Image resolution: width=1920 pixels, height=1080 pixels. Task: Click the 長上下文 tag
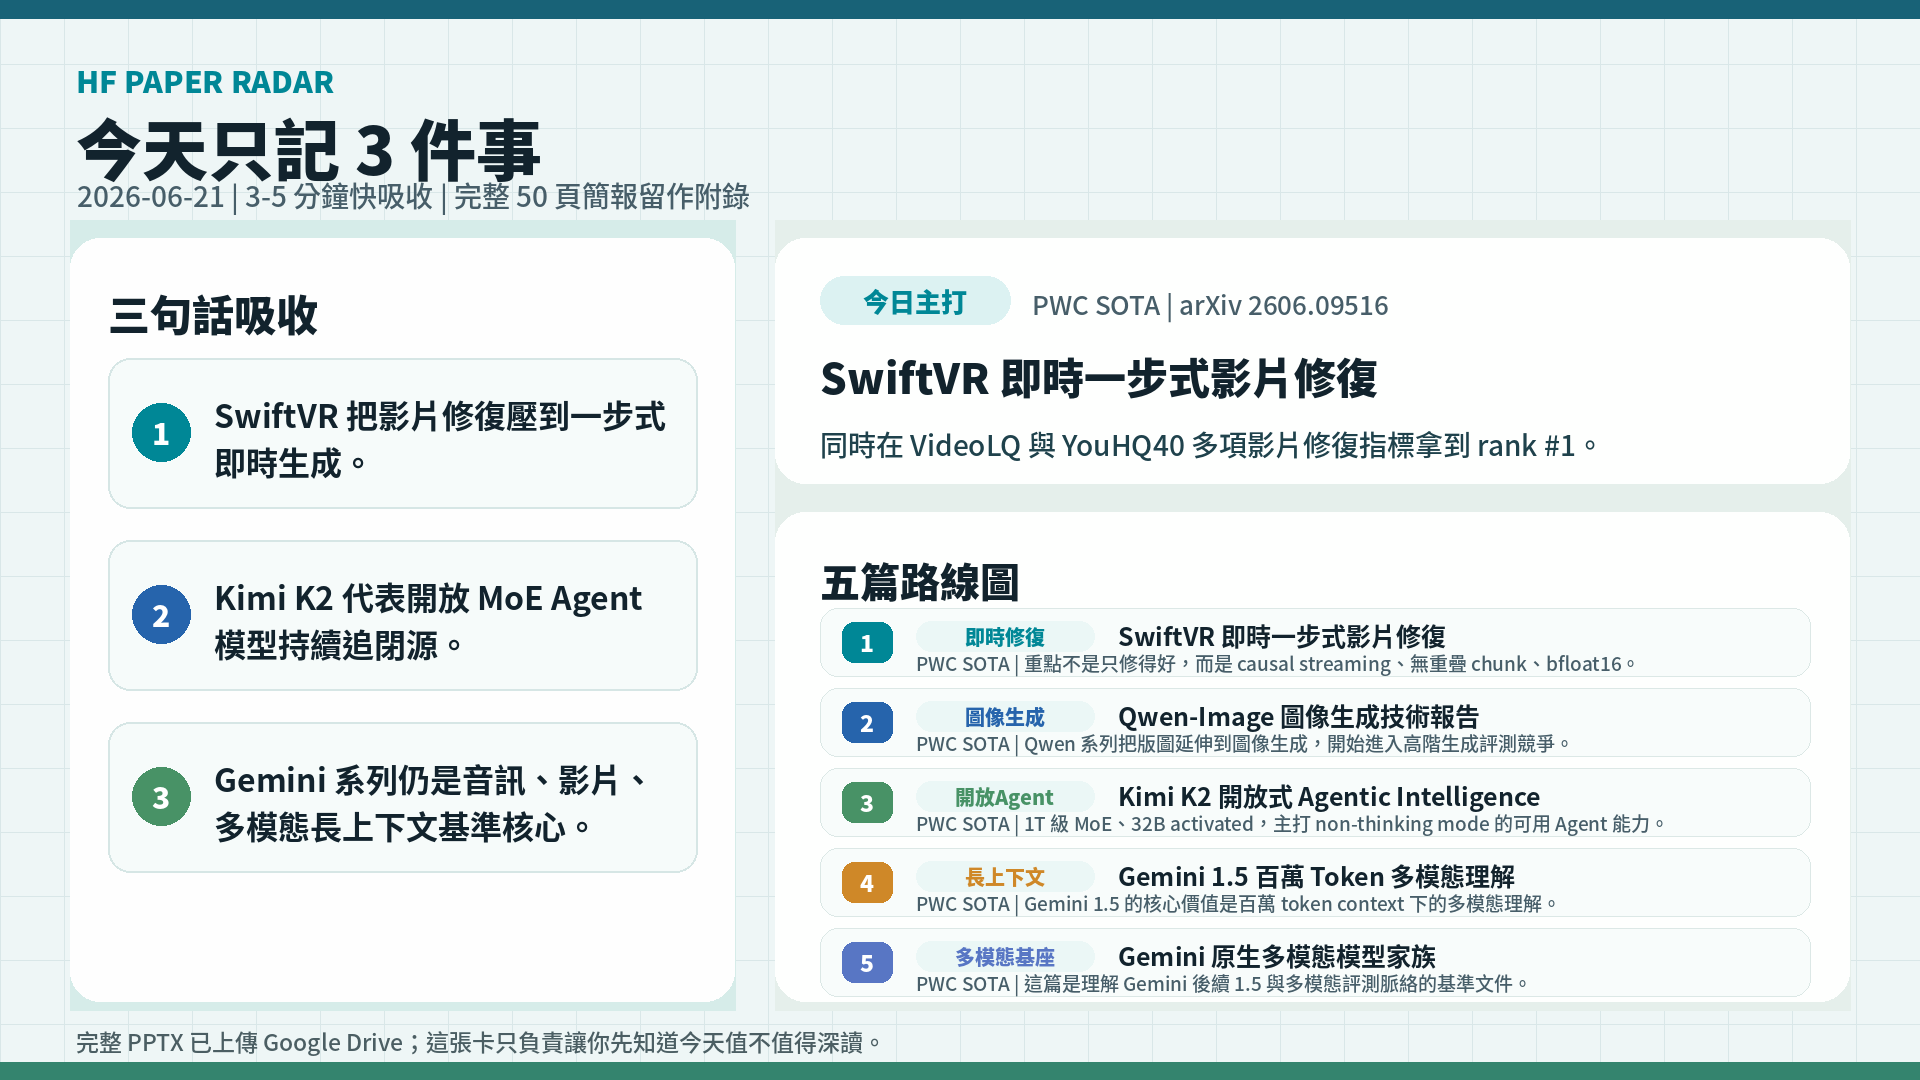coord(1005,877)
